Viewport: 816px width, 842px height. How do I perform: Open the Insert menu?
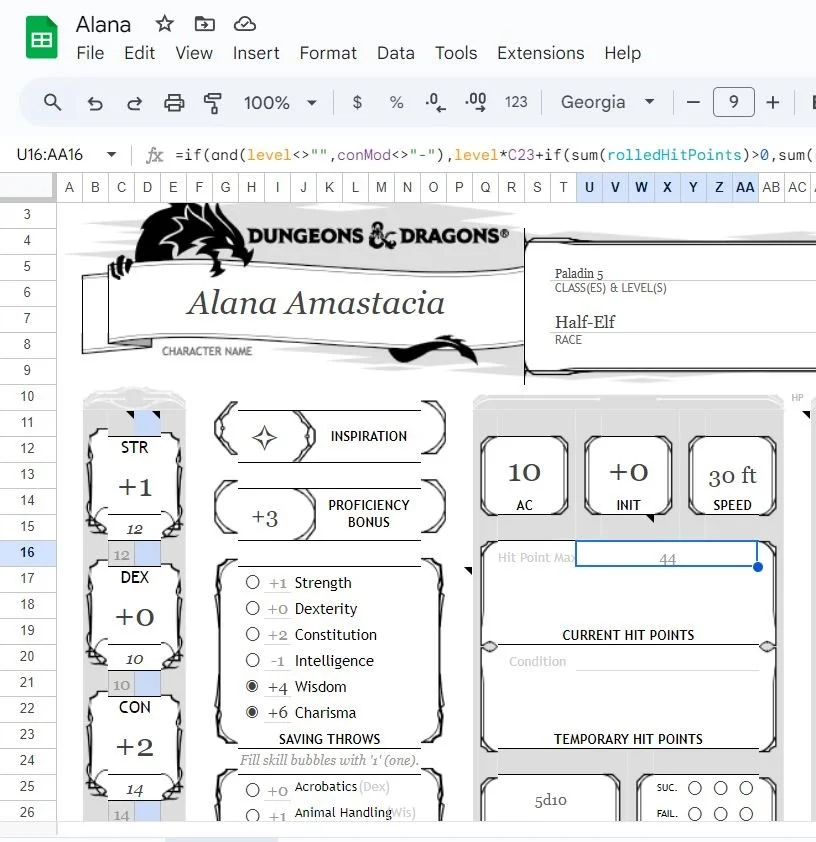256,53
